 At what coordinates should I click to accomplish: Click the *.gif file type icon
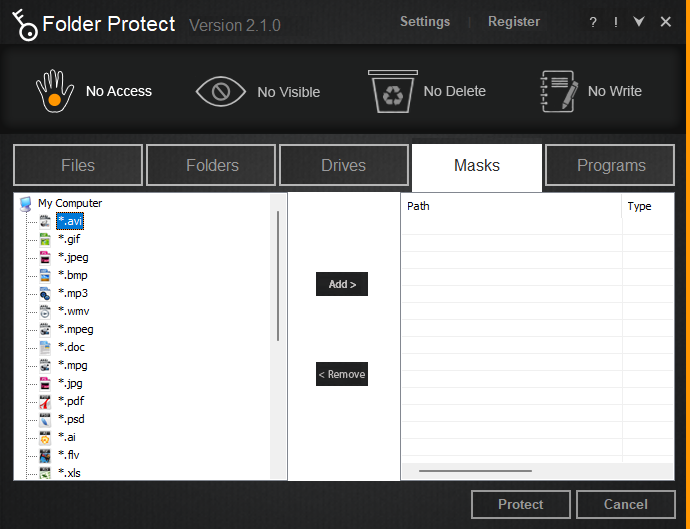point(45,240)
